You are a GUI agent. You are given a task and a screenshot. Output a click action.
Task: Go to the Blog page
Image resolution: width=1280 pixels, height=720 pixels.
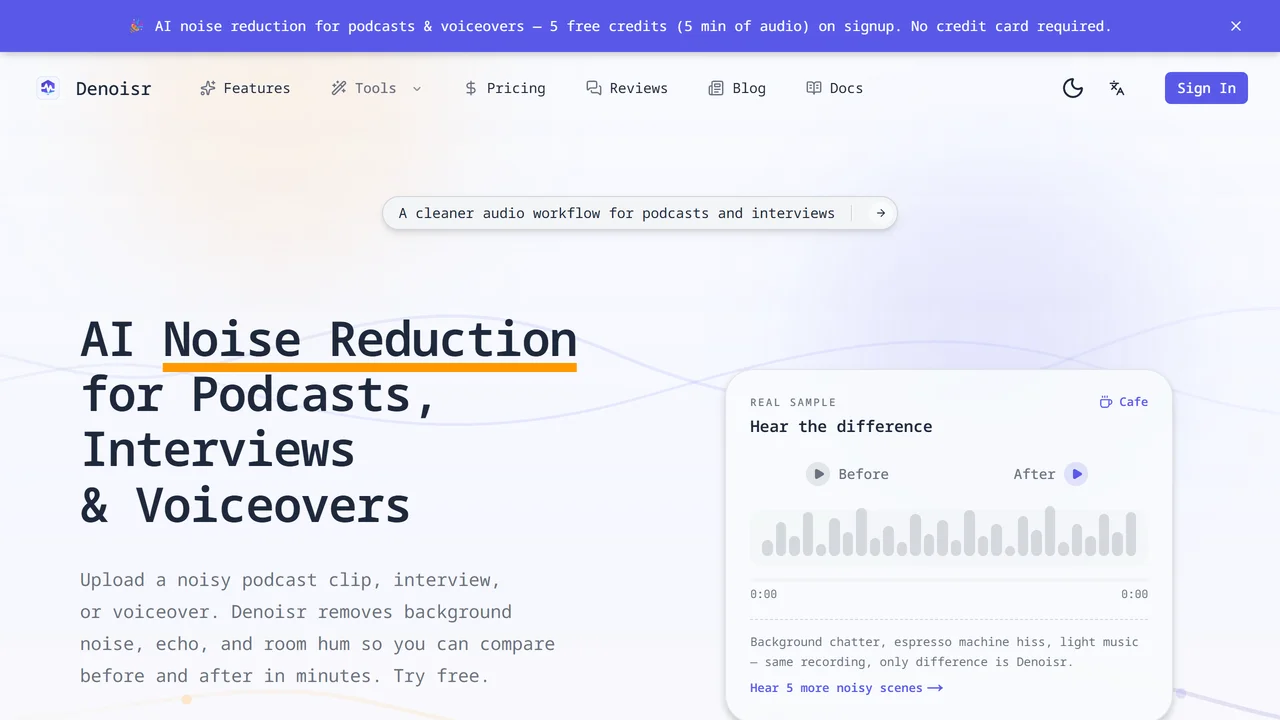pyautogui.click(x=737, y=88)
